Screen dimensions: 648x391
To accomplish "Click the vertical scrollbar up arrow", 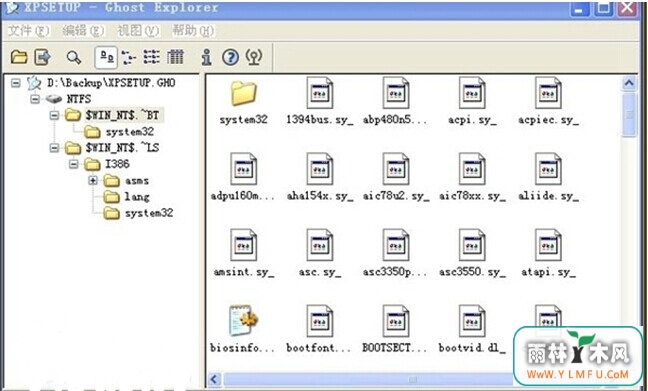I will click(629, 84).
